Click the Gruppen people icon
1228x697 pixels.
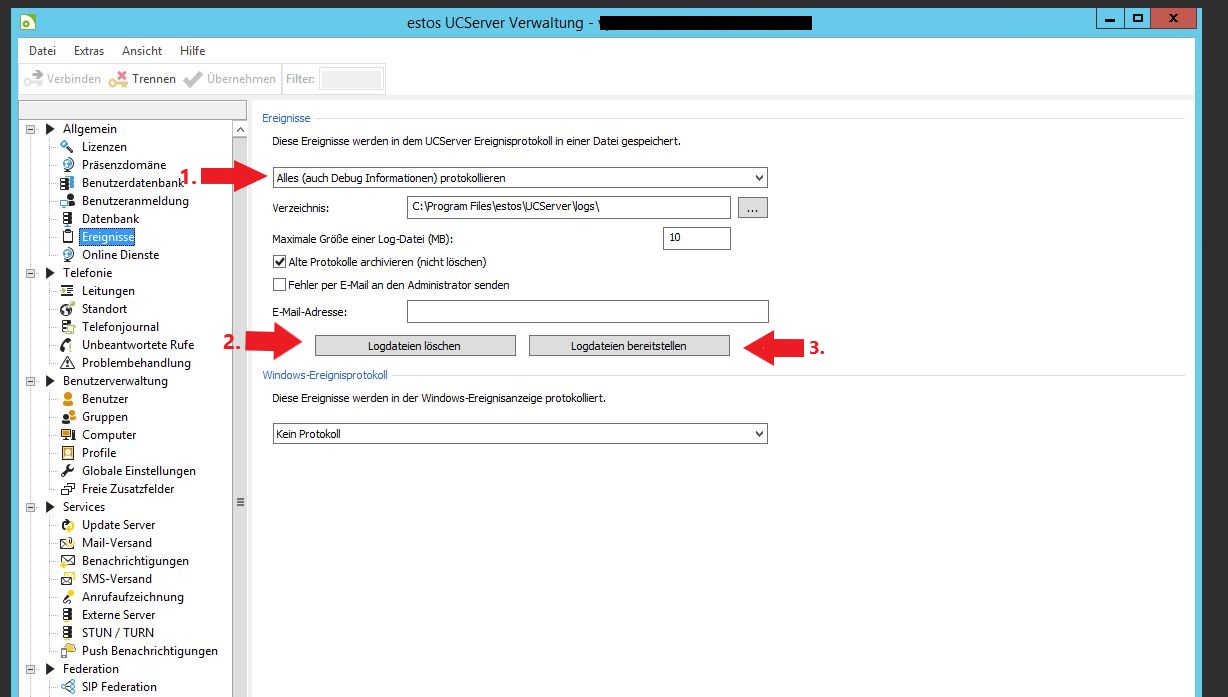point(67,417)
